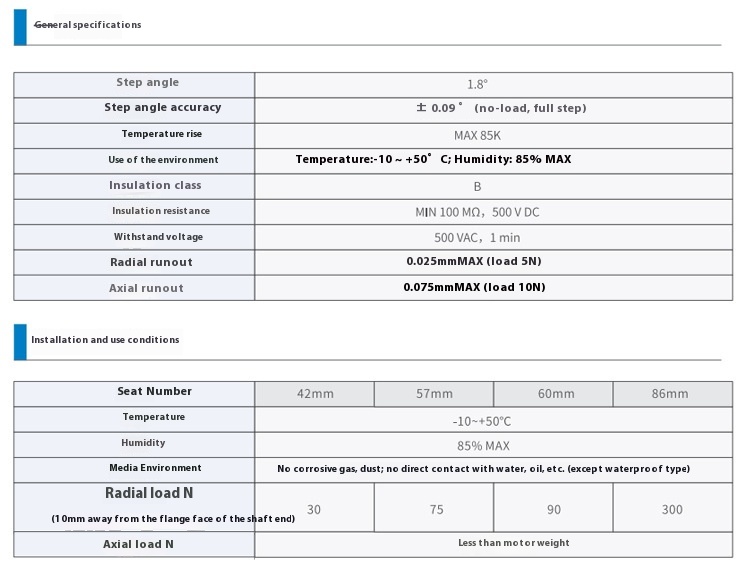Select the 'Radial runout' label
Image resolution: width=750 pixels, height=570 pixels.
pos(151,262)
